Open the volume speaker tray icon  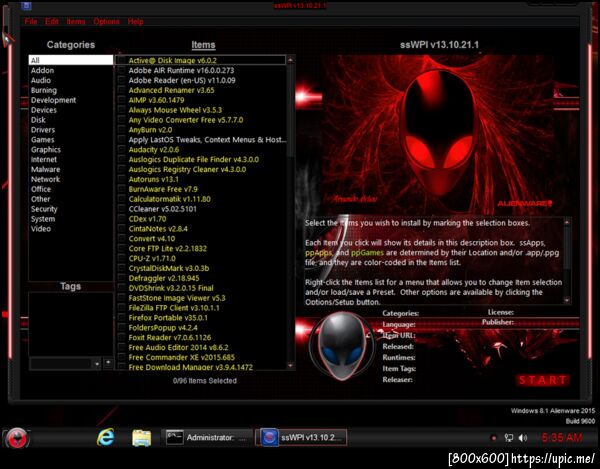click(x=523, y=438)
